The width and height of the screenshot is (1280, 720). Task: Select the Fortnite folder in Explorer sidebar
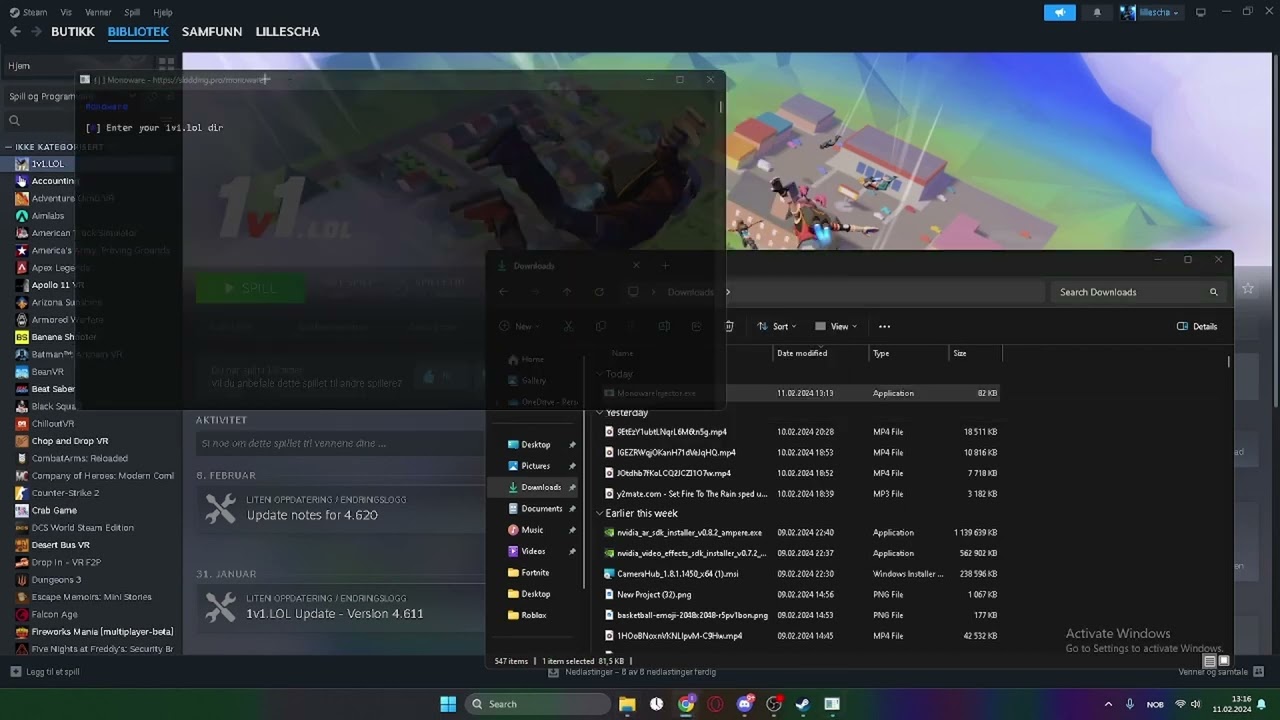tap(534, 573)
